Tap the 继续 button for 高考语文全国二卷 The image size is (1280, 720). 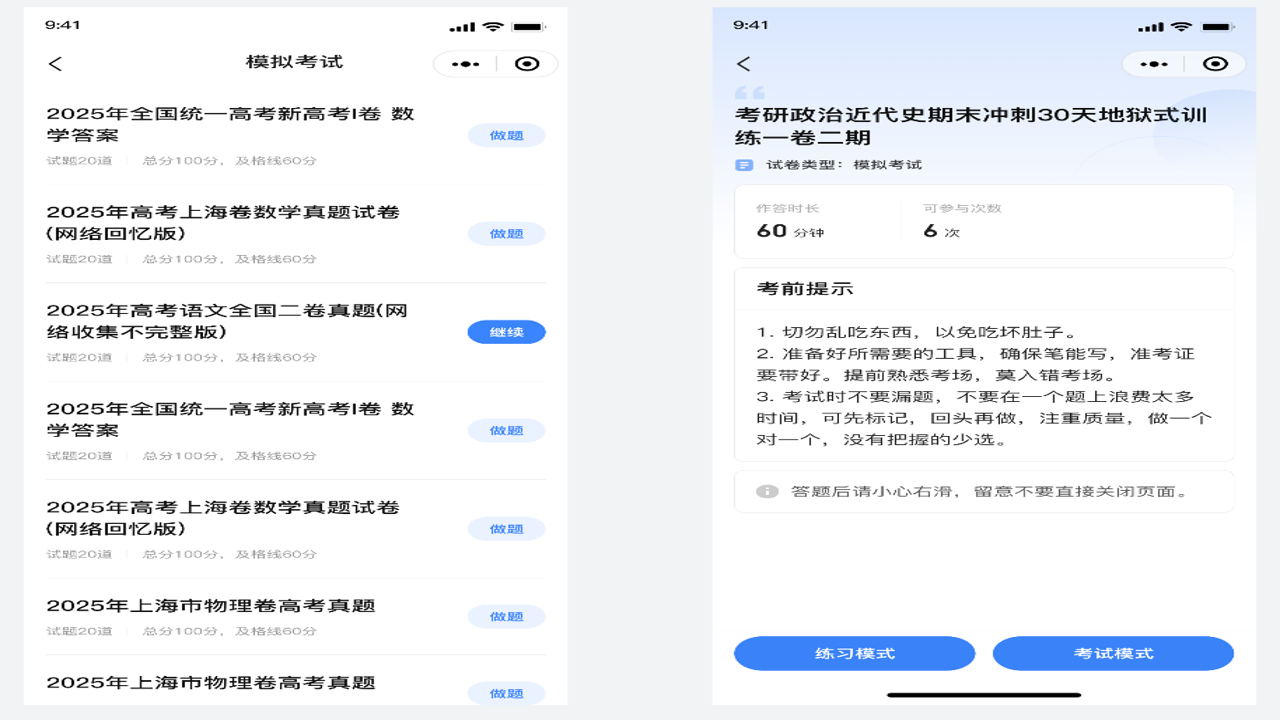click(x=507, y=332)
